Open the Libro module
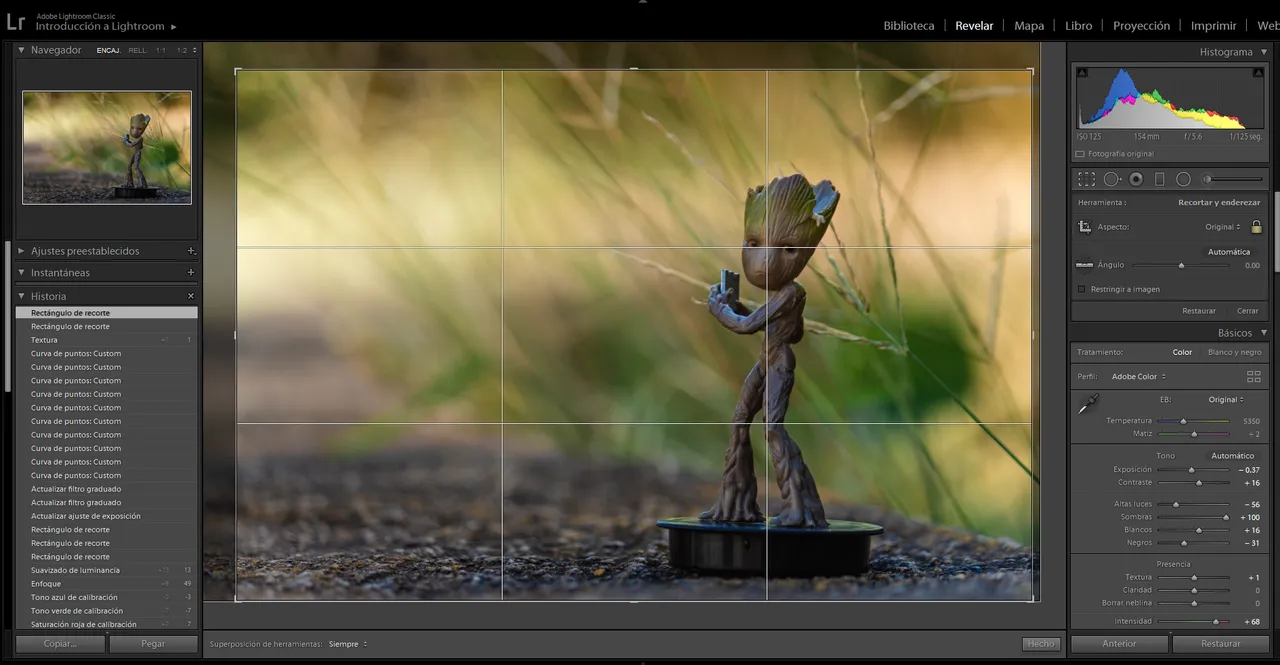The image size is (1280, 665). click(1079, 26)
